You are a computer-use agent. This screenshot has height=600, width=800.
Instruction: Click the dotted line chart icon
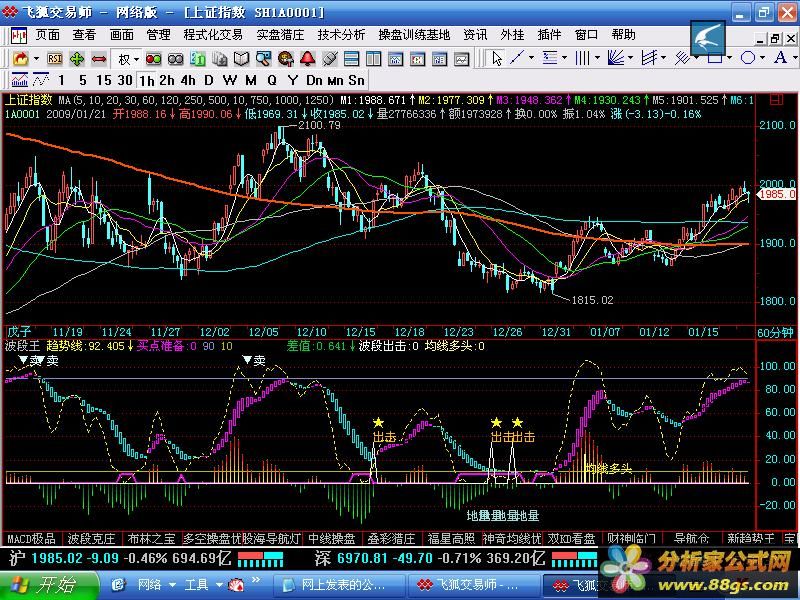coord(41,80)
